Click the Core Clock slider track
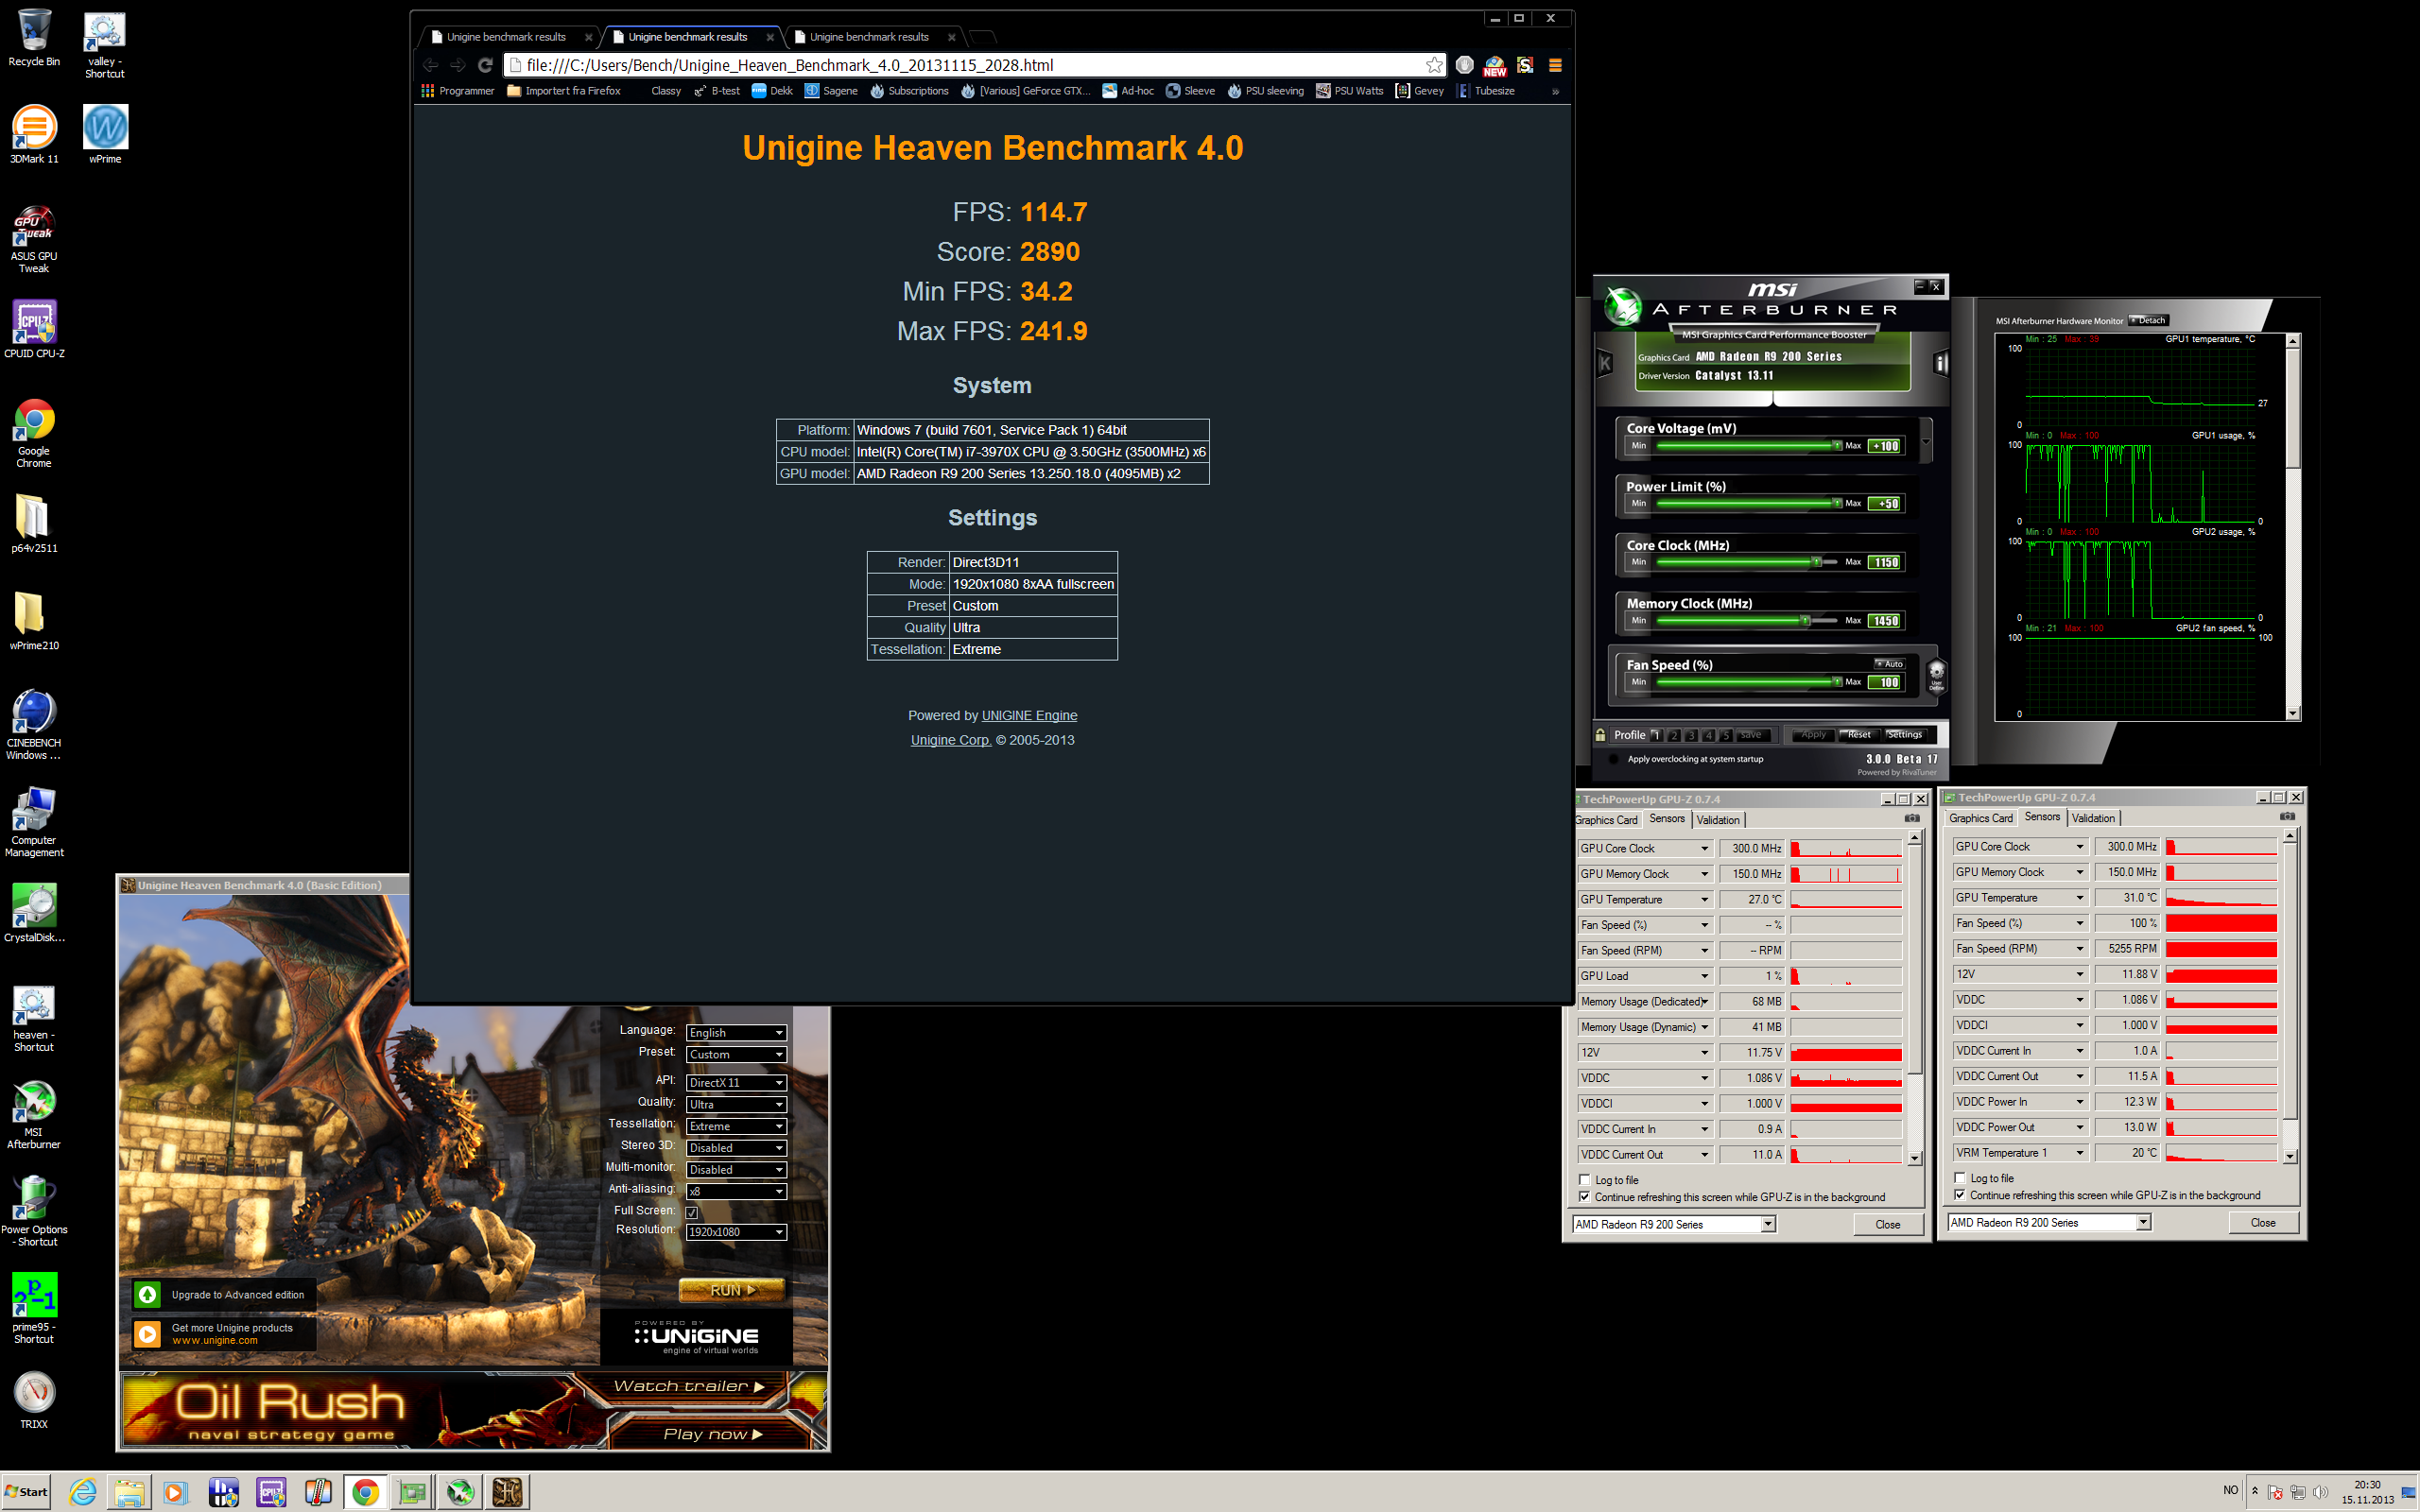 coord(1748,562)
